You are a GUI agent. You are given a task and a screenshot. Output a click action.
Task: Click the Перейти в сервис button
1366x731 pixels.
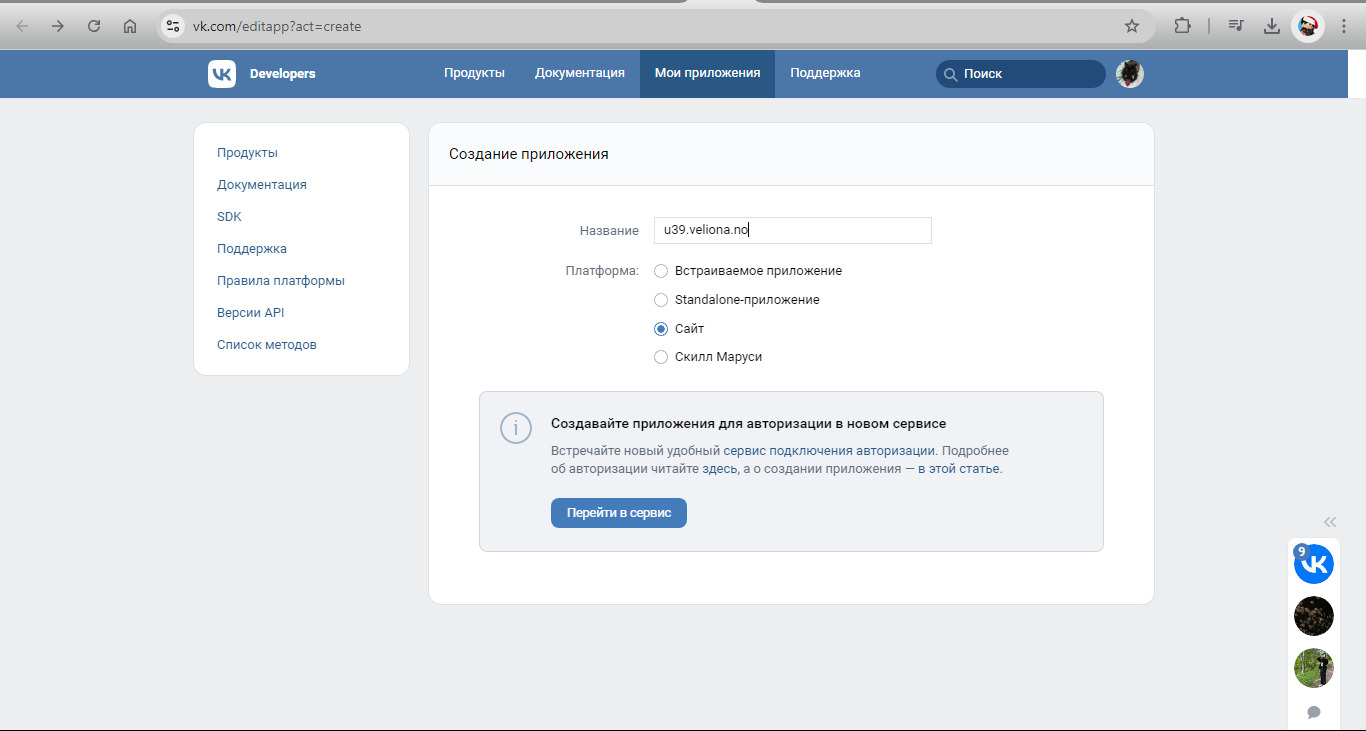click(618, 513)
